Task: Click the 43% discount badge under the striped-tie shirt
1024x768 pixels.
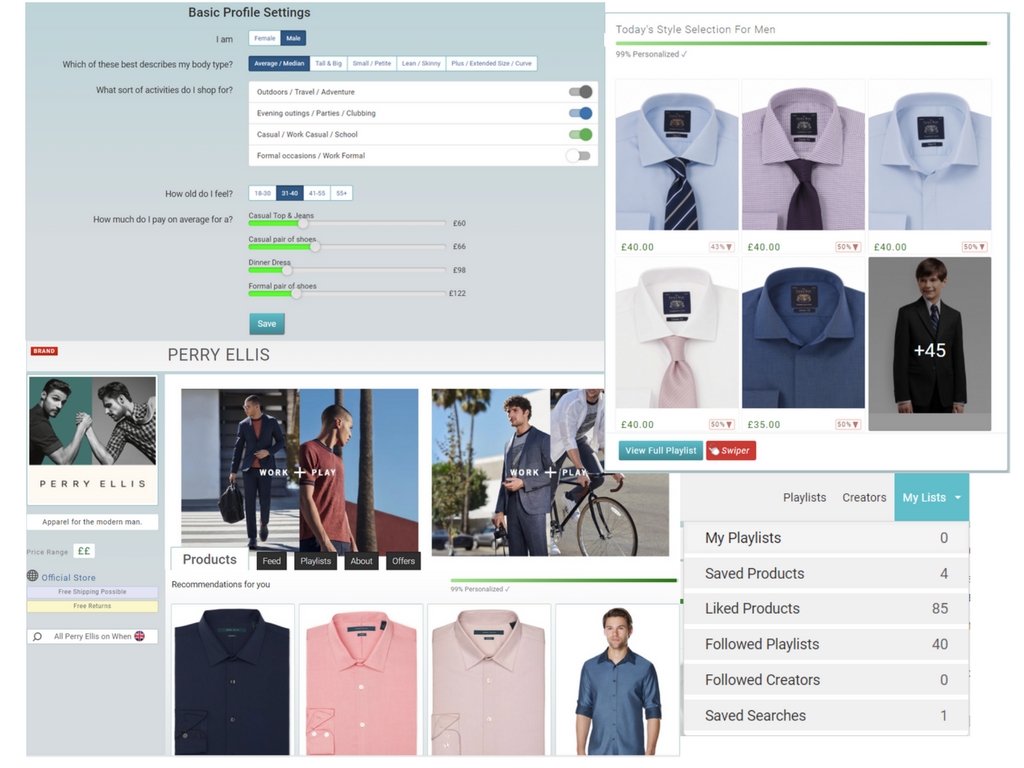Action: pyautogui.click(x=722, y=247)
